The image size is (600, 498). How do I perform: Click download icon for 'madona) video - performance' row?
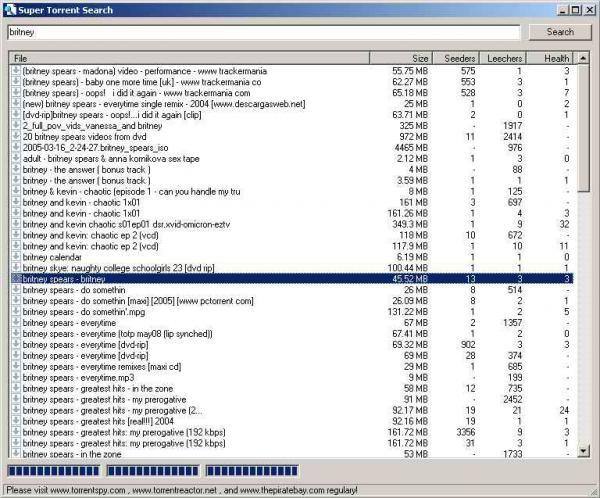point(16,70)
